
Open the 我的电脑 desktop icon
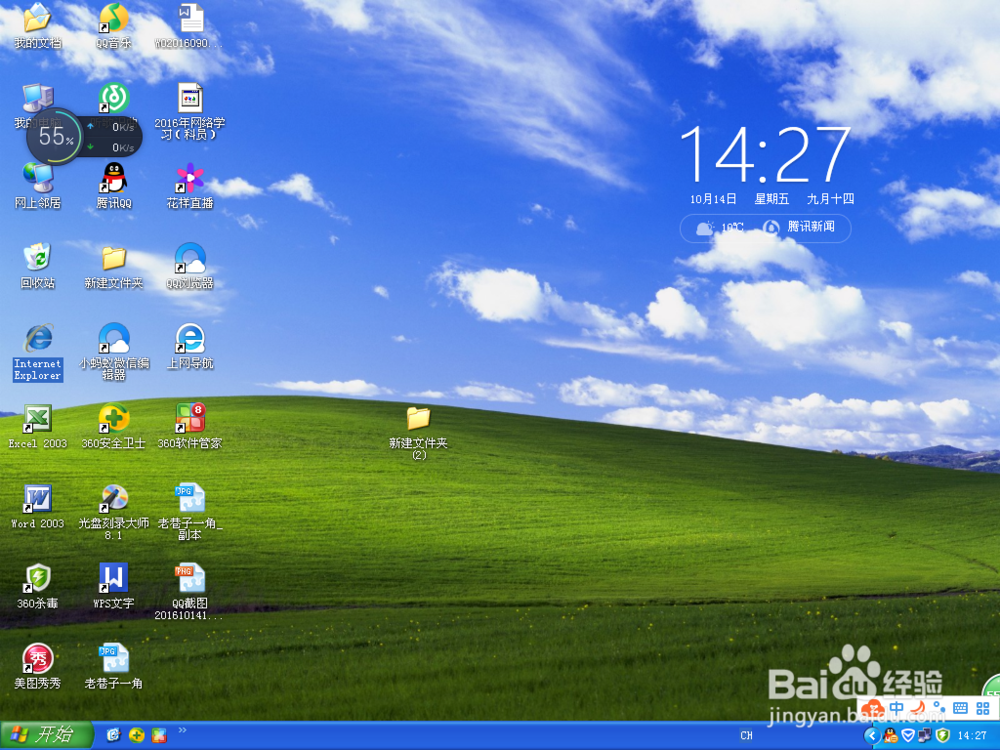point(38,99)
